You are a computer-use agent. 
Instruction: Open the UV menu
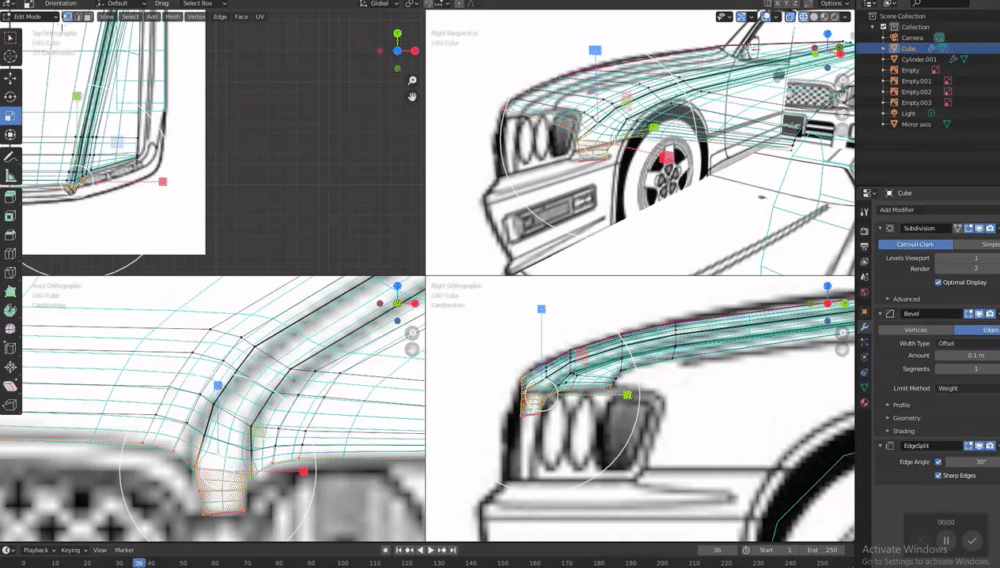pyautogui.click(x=260, y=17)
